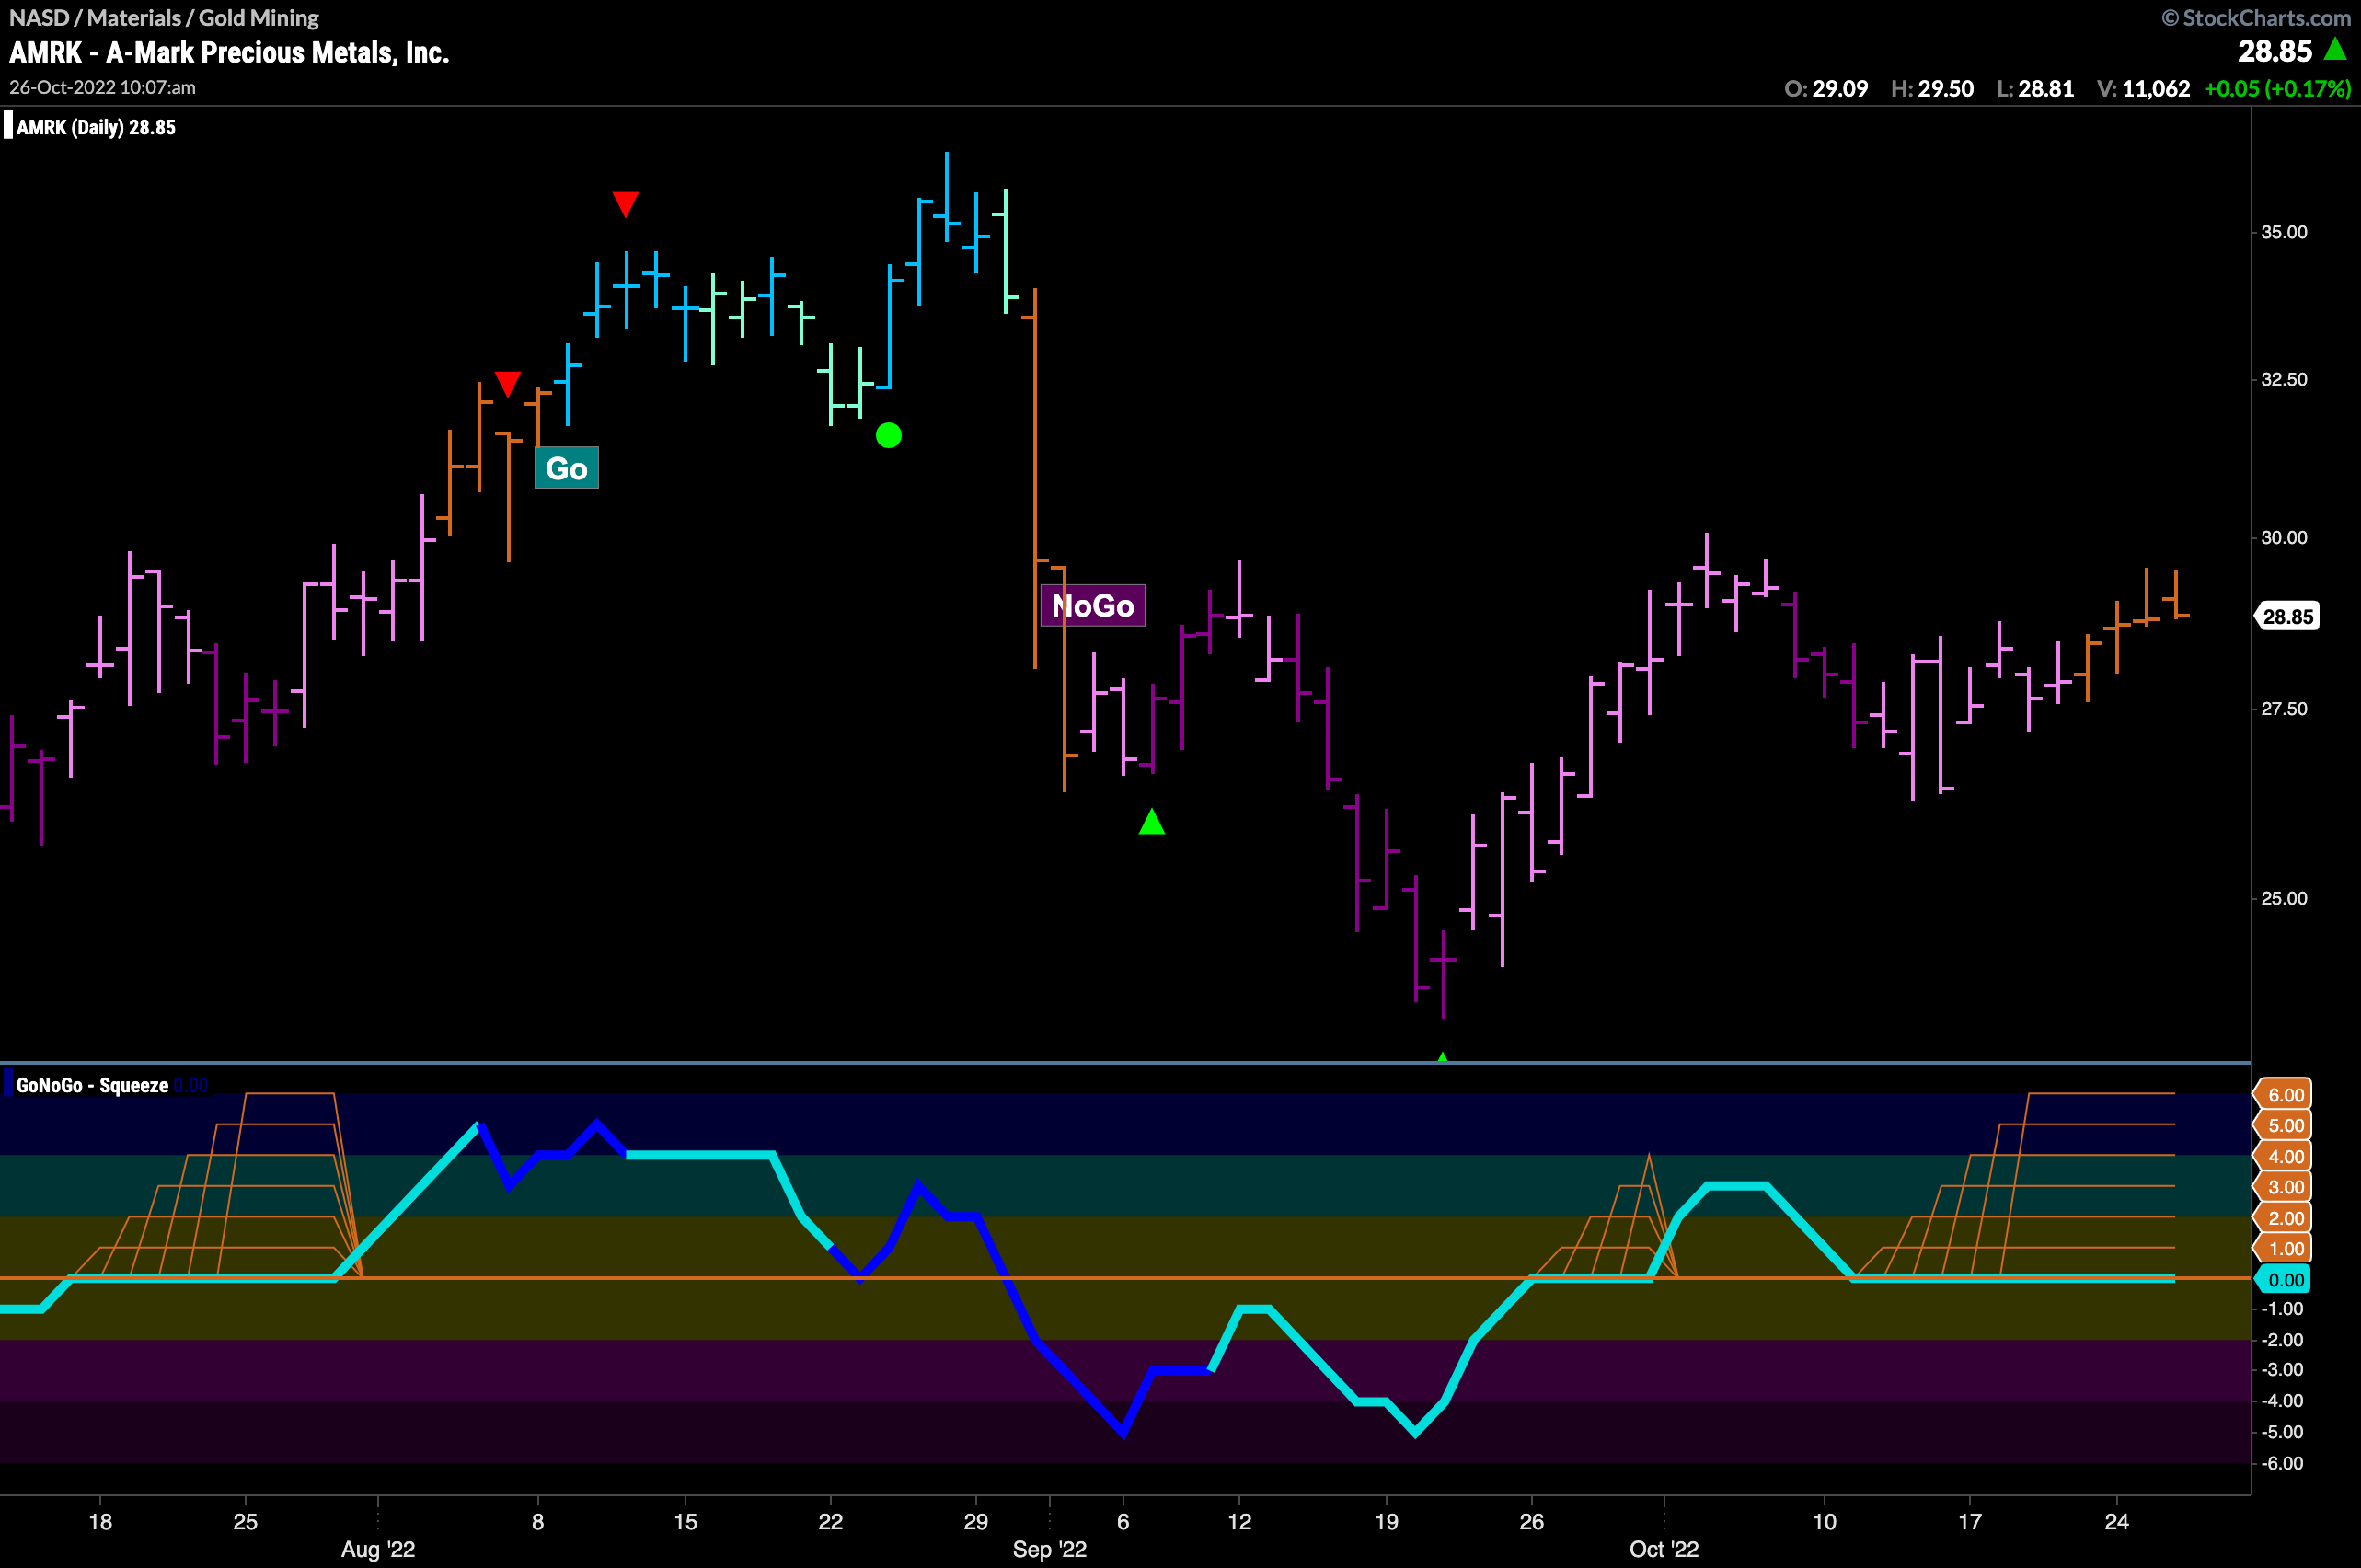This screenshot has width=2361, height=1568.
Task: Click the 2.00 orange squeeze level tag
Action: point(2284,1218)
